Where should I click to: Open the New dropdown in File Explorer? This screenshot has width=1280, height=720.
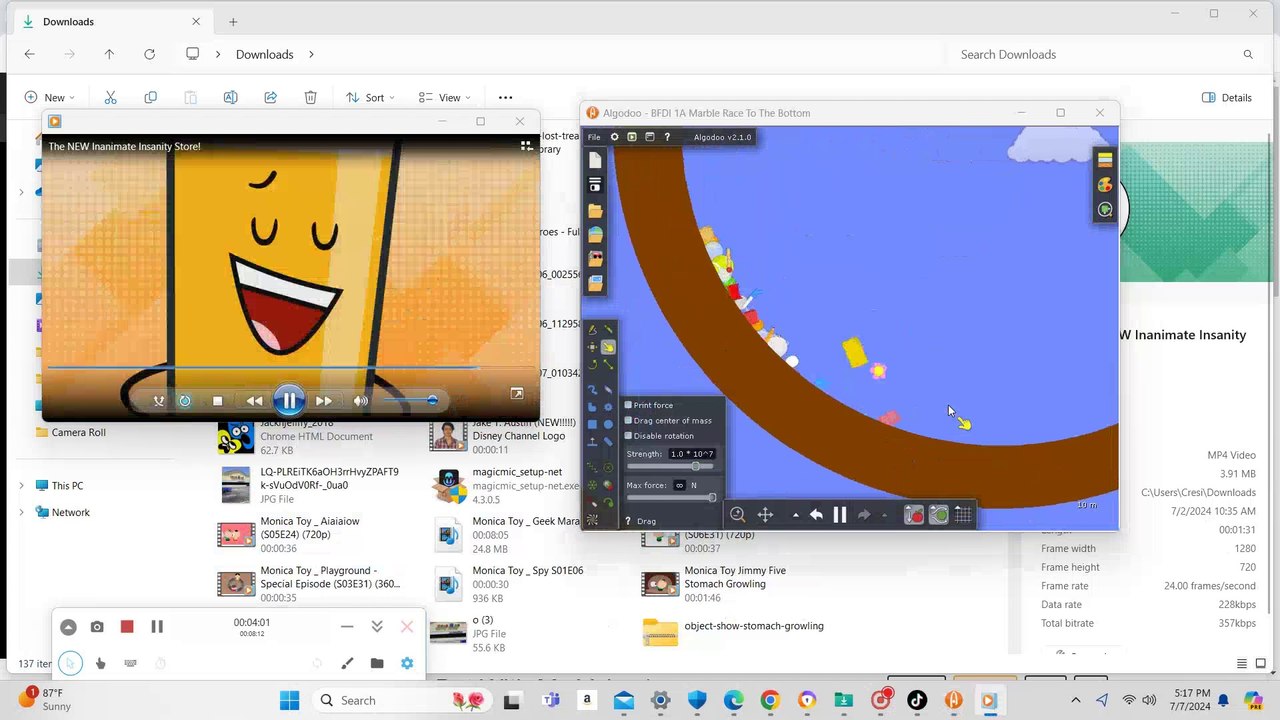[50, 97]
